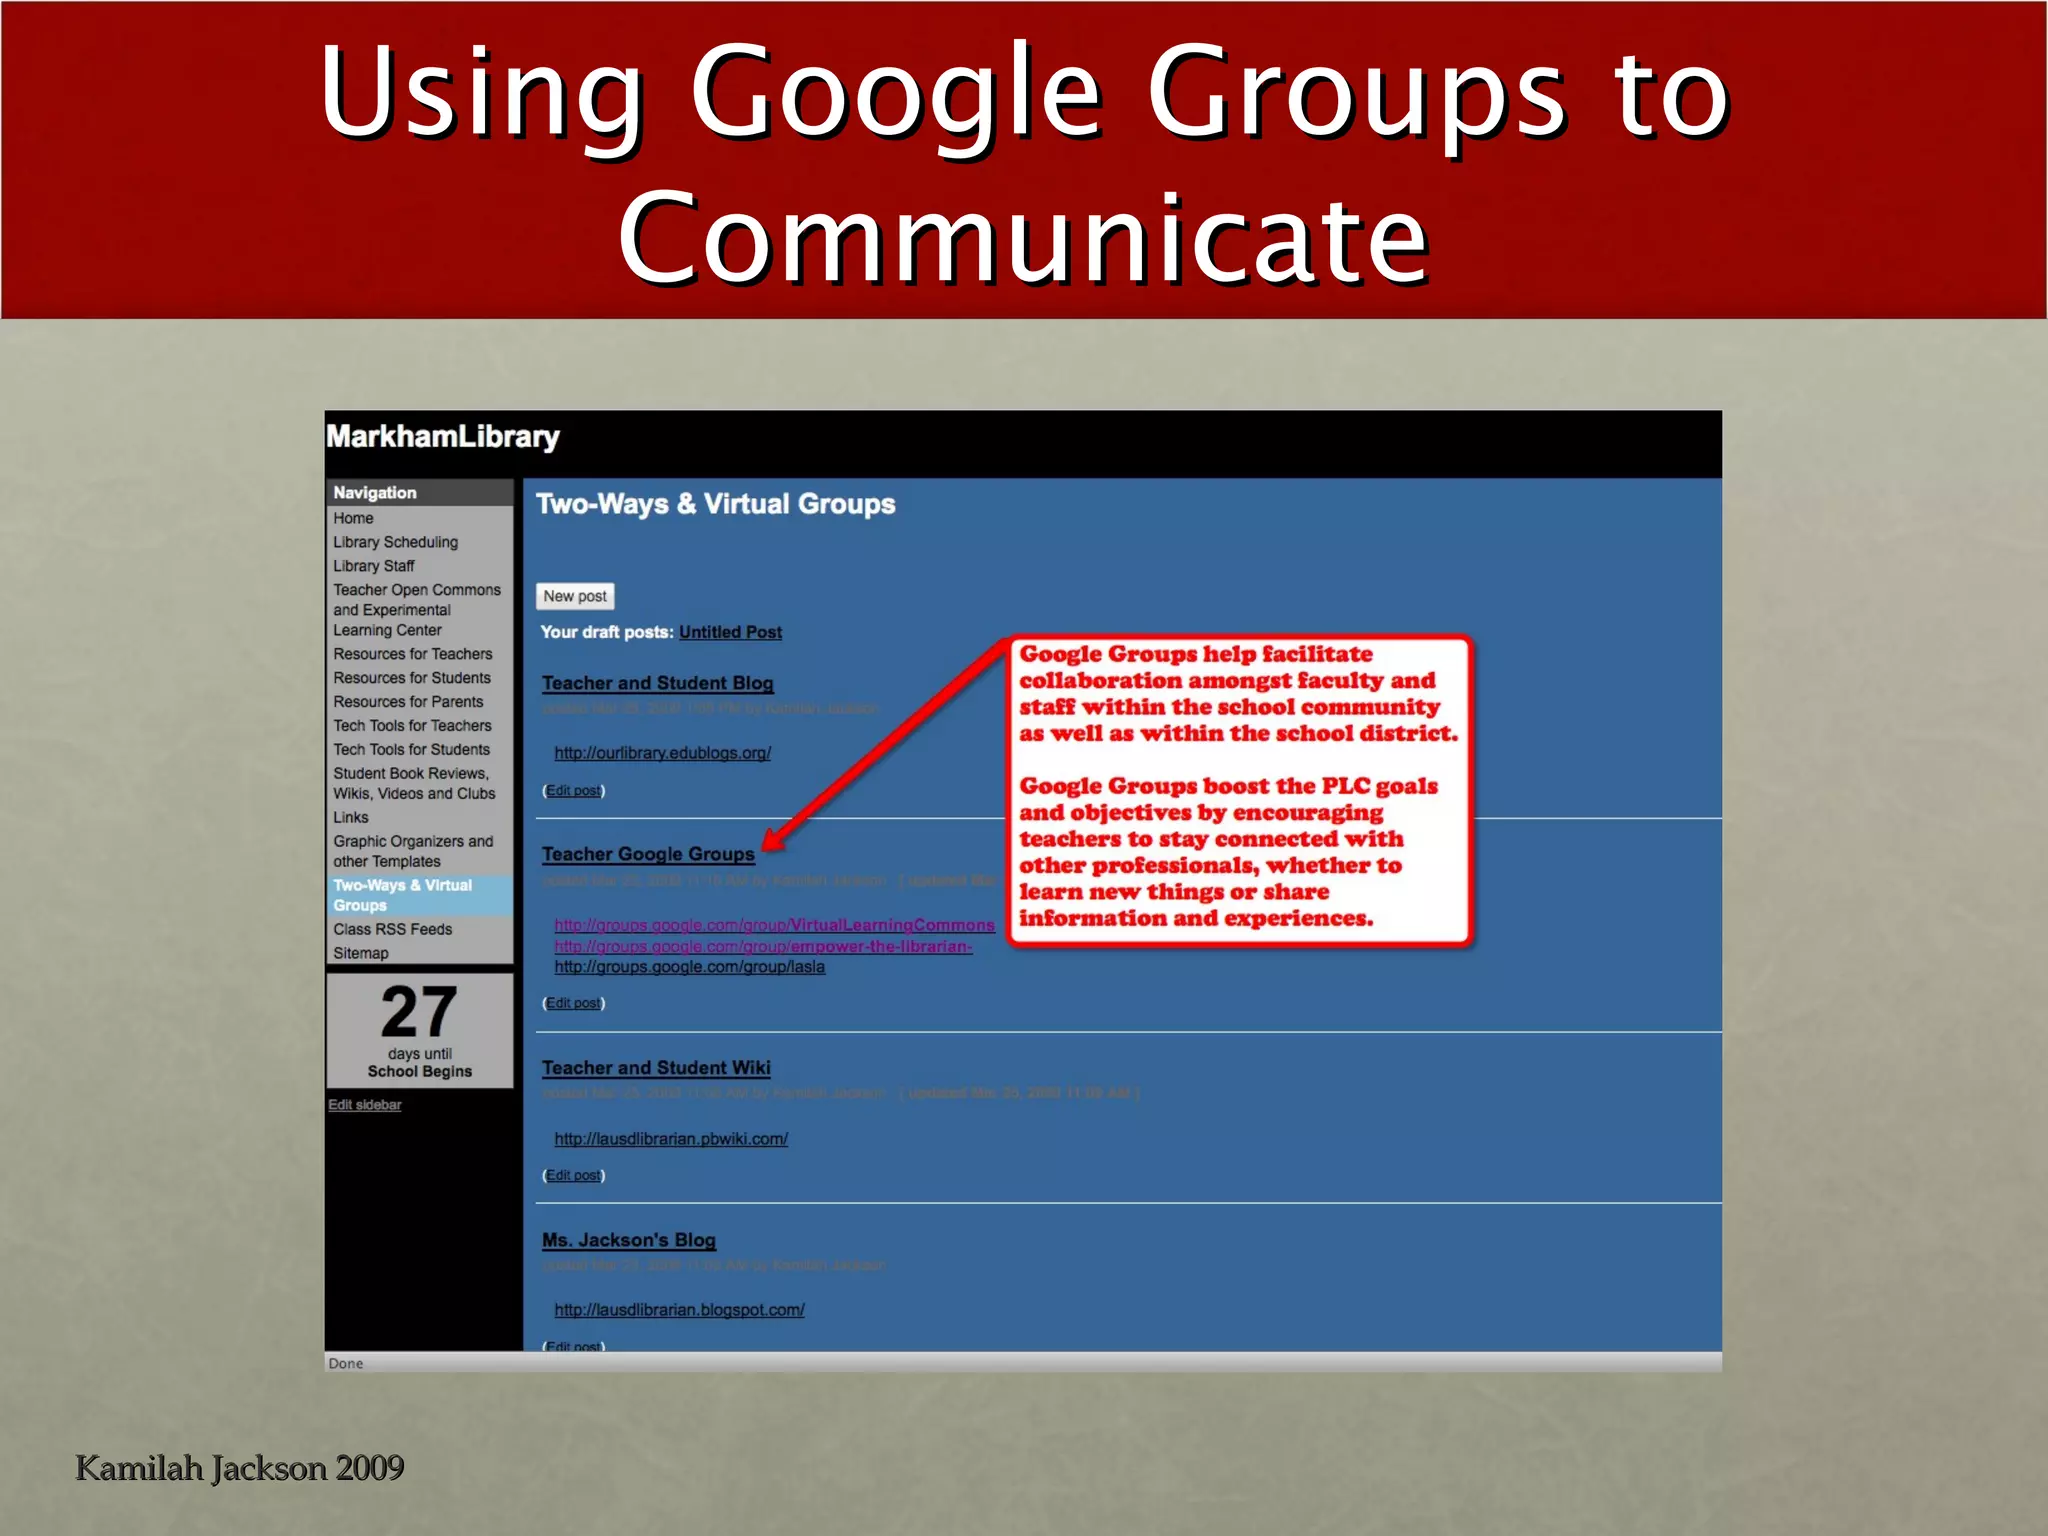Open the Home navigation link
Screen dimensions: 2048x1536
pos(353,518)
